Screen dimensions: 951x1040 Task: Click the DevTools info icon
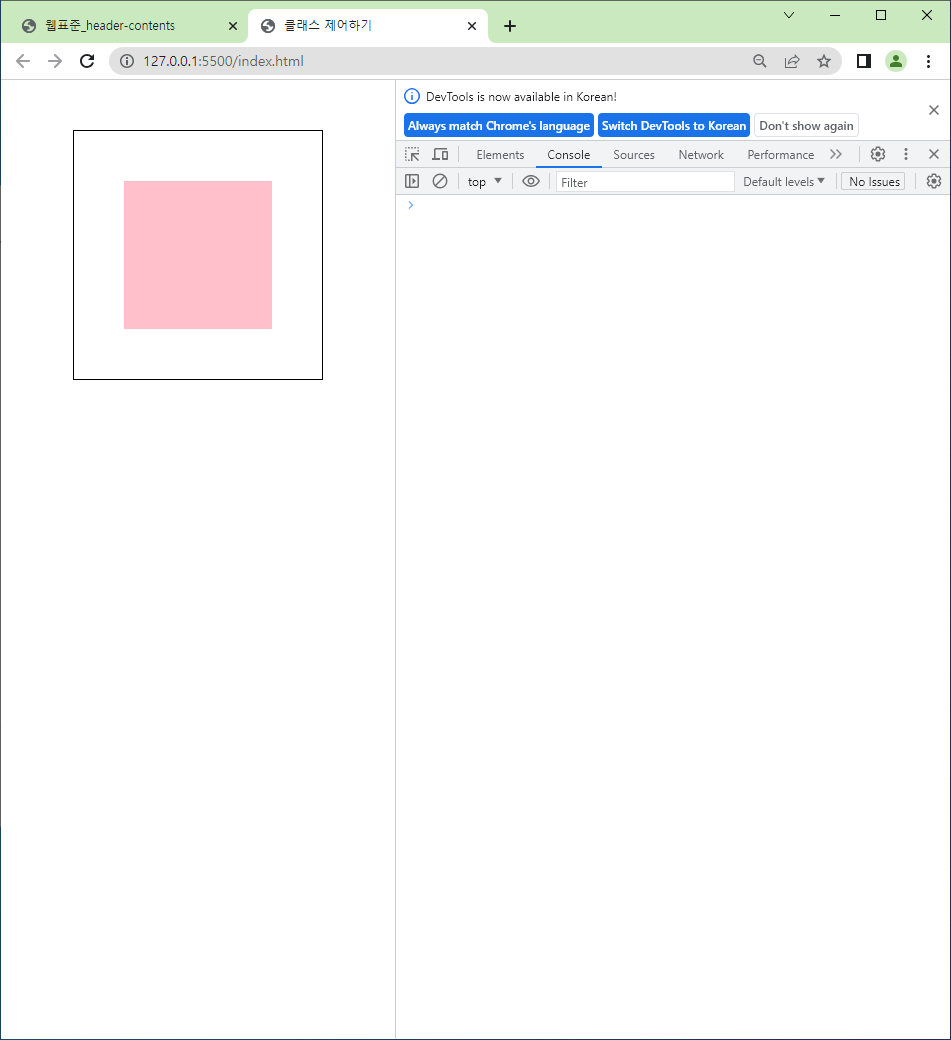tap(412, 96)
